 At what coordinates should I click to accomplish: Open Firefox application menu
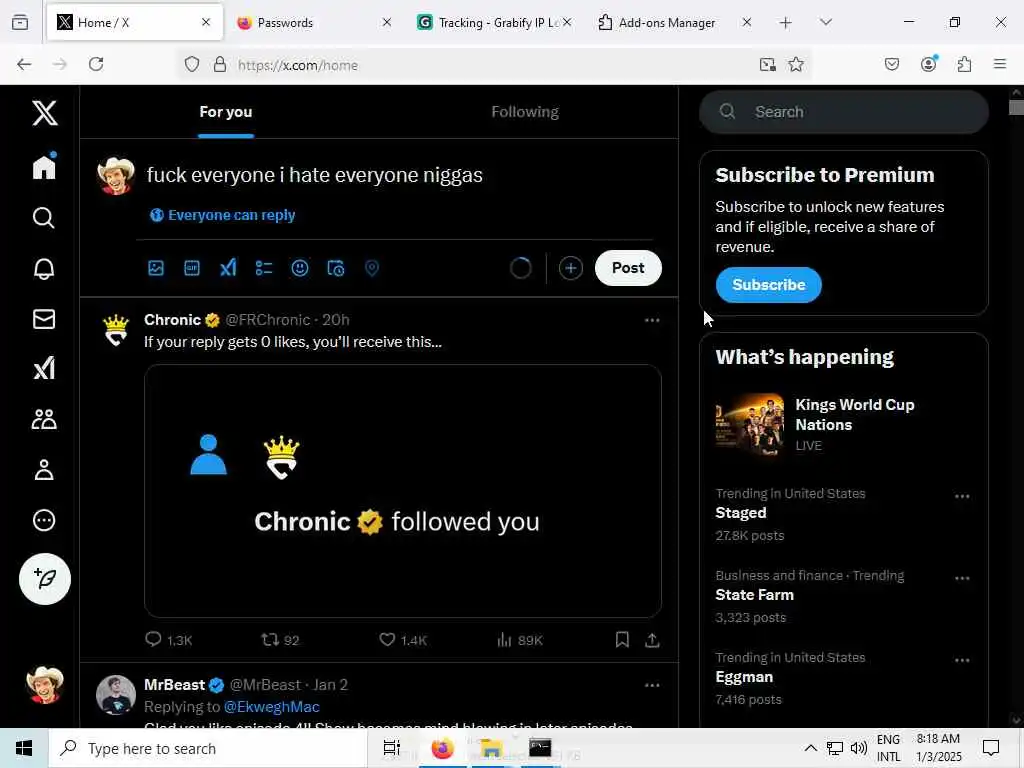(x=1000, y=64)
